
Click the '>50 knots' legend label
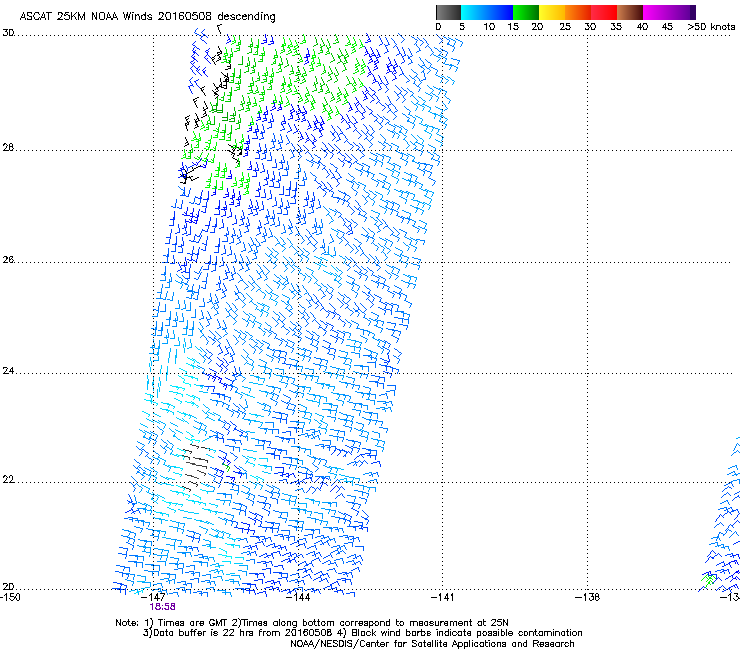click(711, 27)
